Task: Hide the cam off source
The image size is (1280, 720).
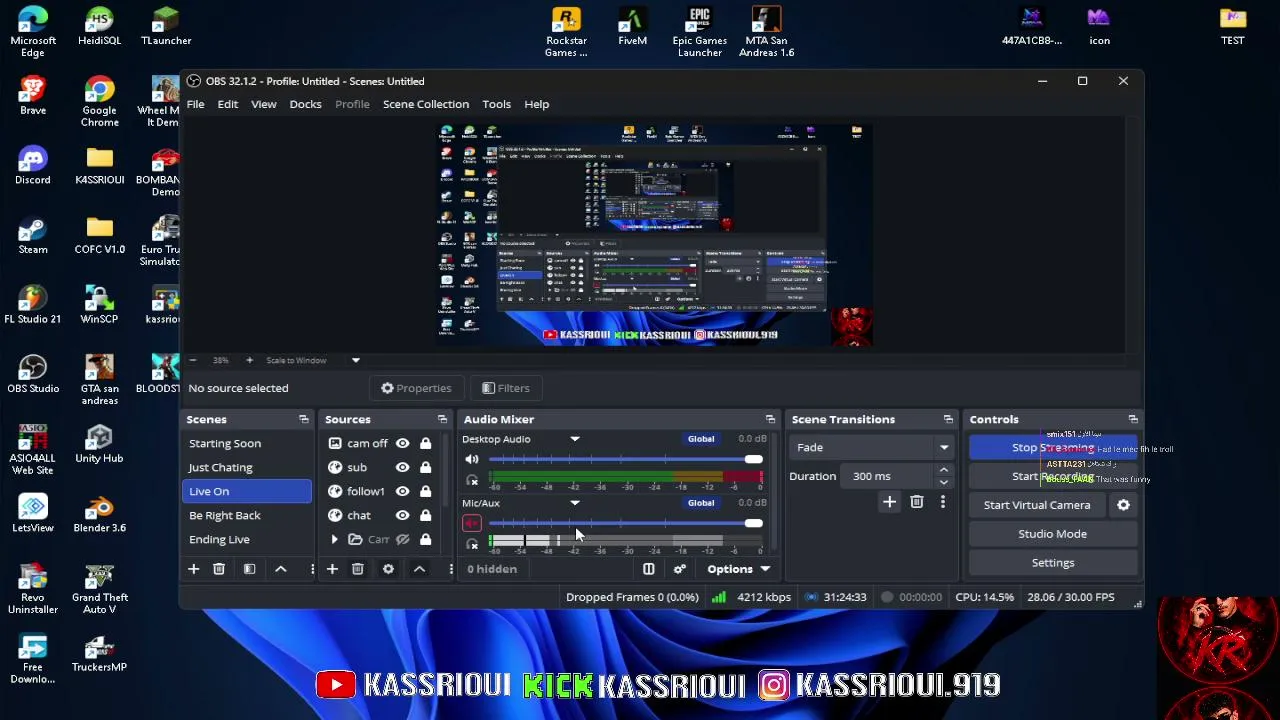Action: click(x=402, y=443)
